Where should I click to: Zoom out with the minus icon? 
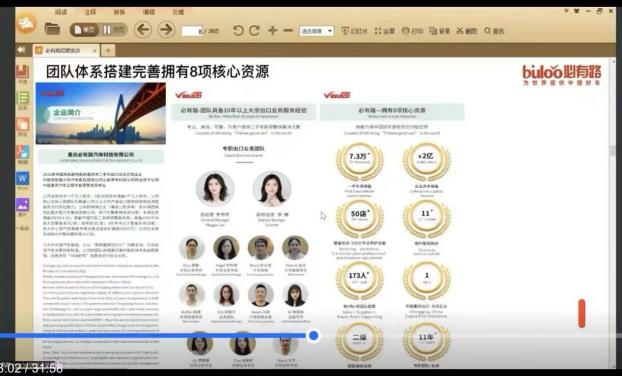click(x=288, y=31)
